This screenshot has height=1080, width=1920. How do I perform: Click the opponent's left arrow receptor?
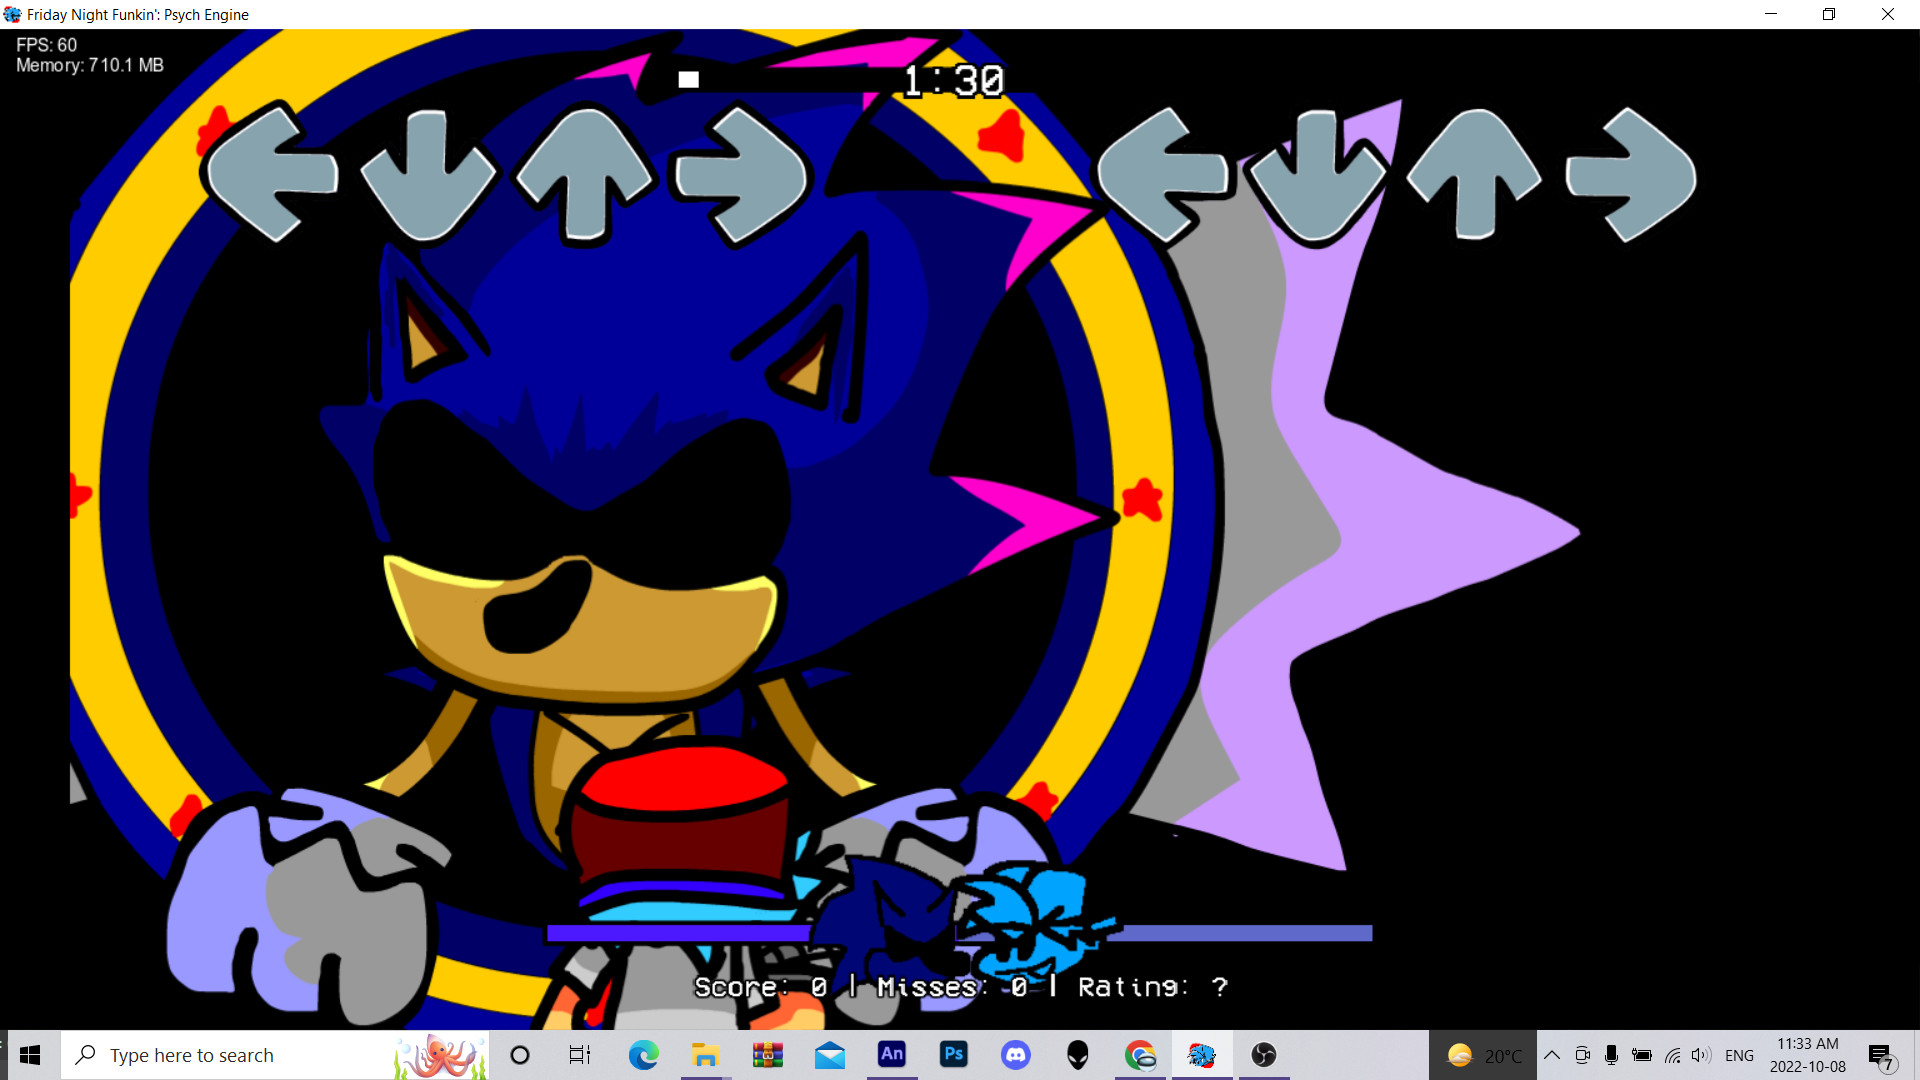(272, 172)
